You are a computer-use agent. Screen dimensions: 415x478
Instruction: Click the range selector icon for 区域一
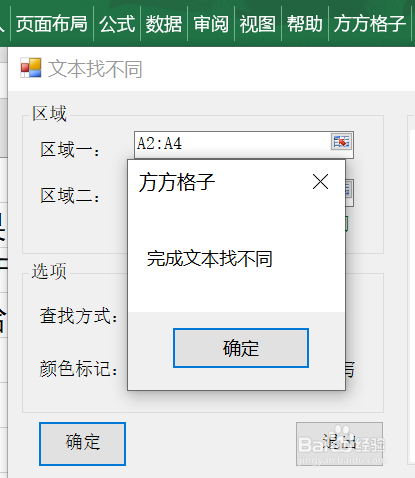(x=341, y=142)
